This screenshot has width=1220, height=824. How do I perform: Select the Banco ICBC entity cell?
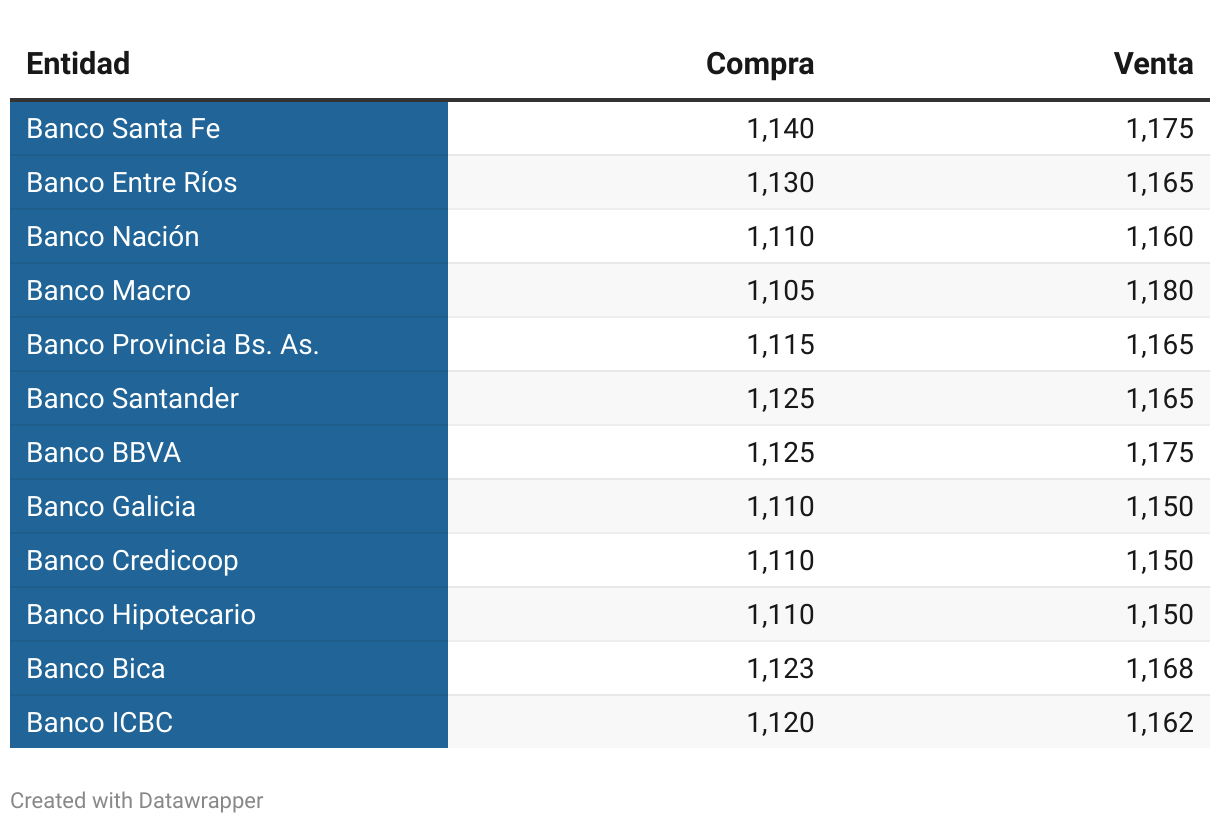coord(100,723)
